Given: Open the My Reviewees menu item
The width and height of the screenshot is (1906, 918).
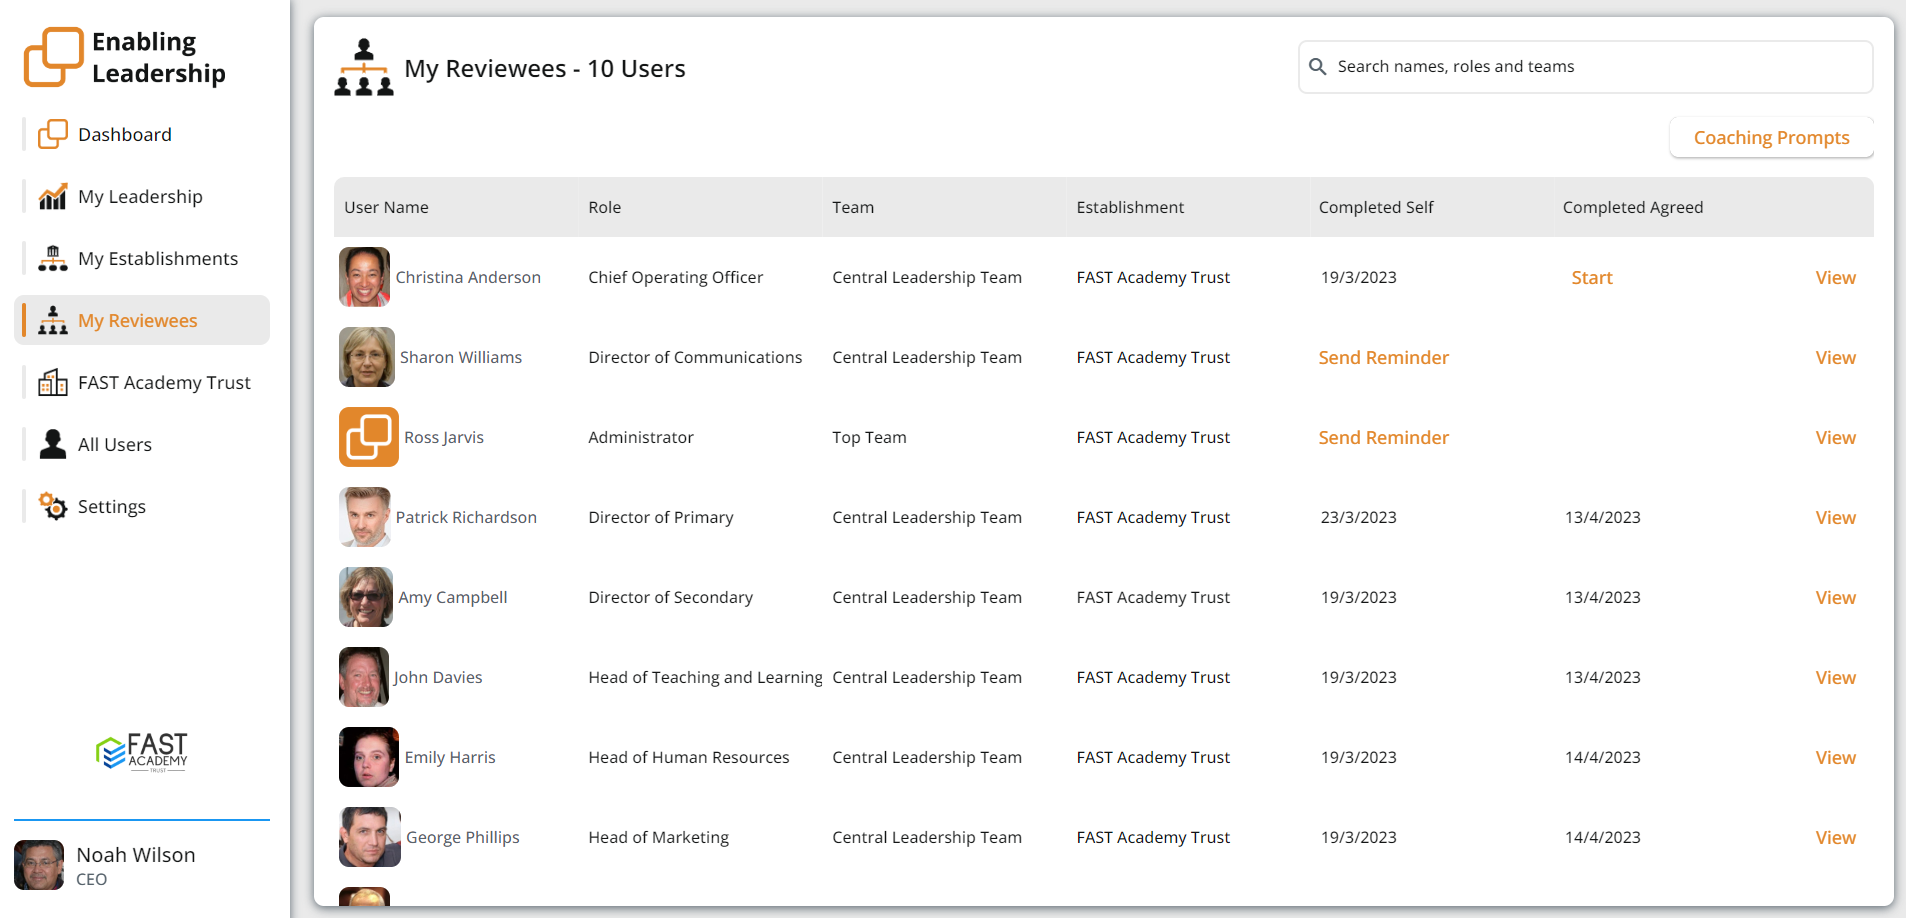Looking at the screenshot, I should 138,321.
